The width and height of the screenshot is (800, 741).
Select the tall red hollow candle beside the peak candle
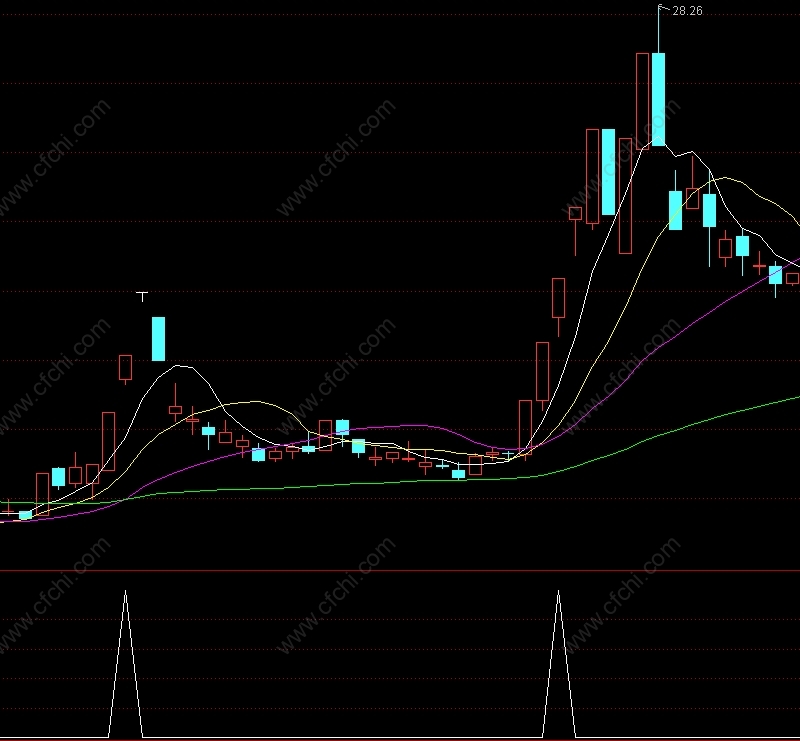pyautogui.click(x=642, y=101)
